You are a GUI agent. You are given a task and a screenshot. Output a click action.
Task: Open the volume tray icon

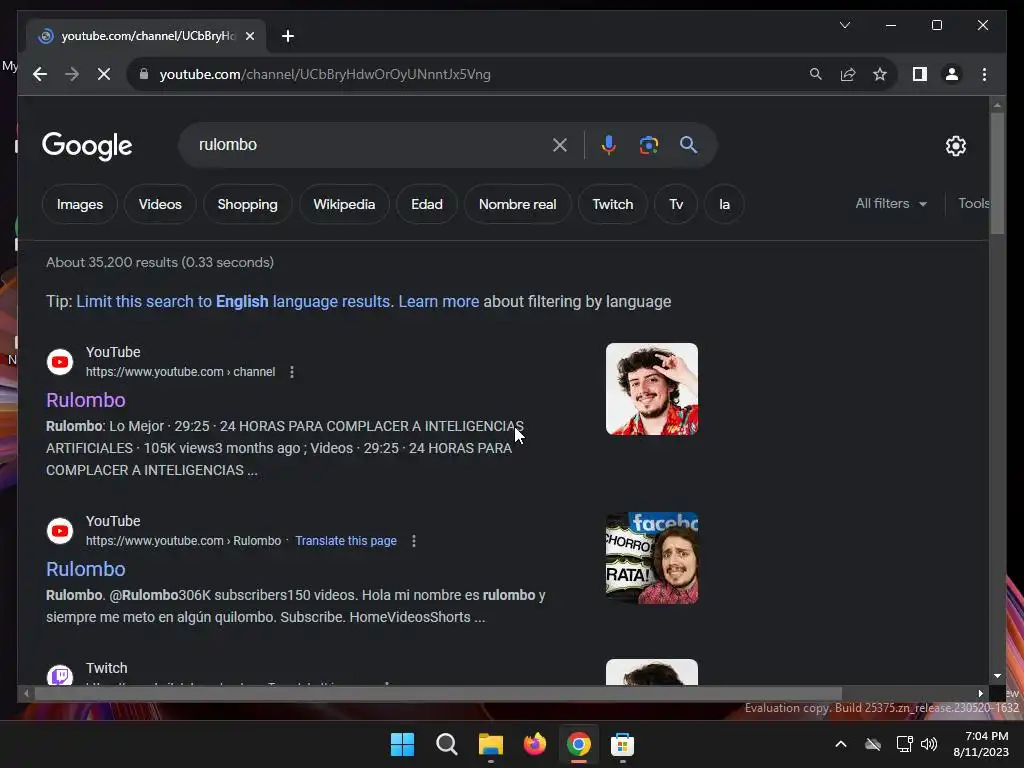(929, 744)
